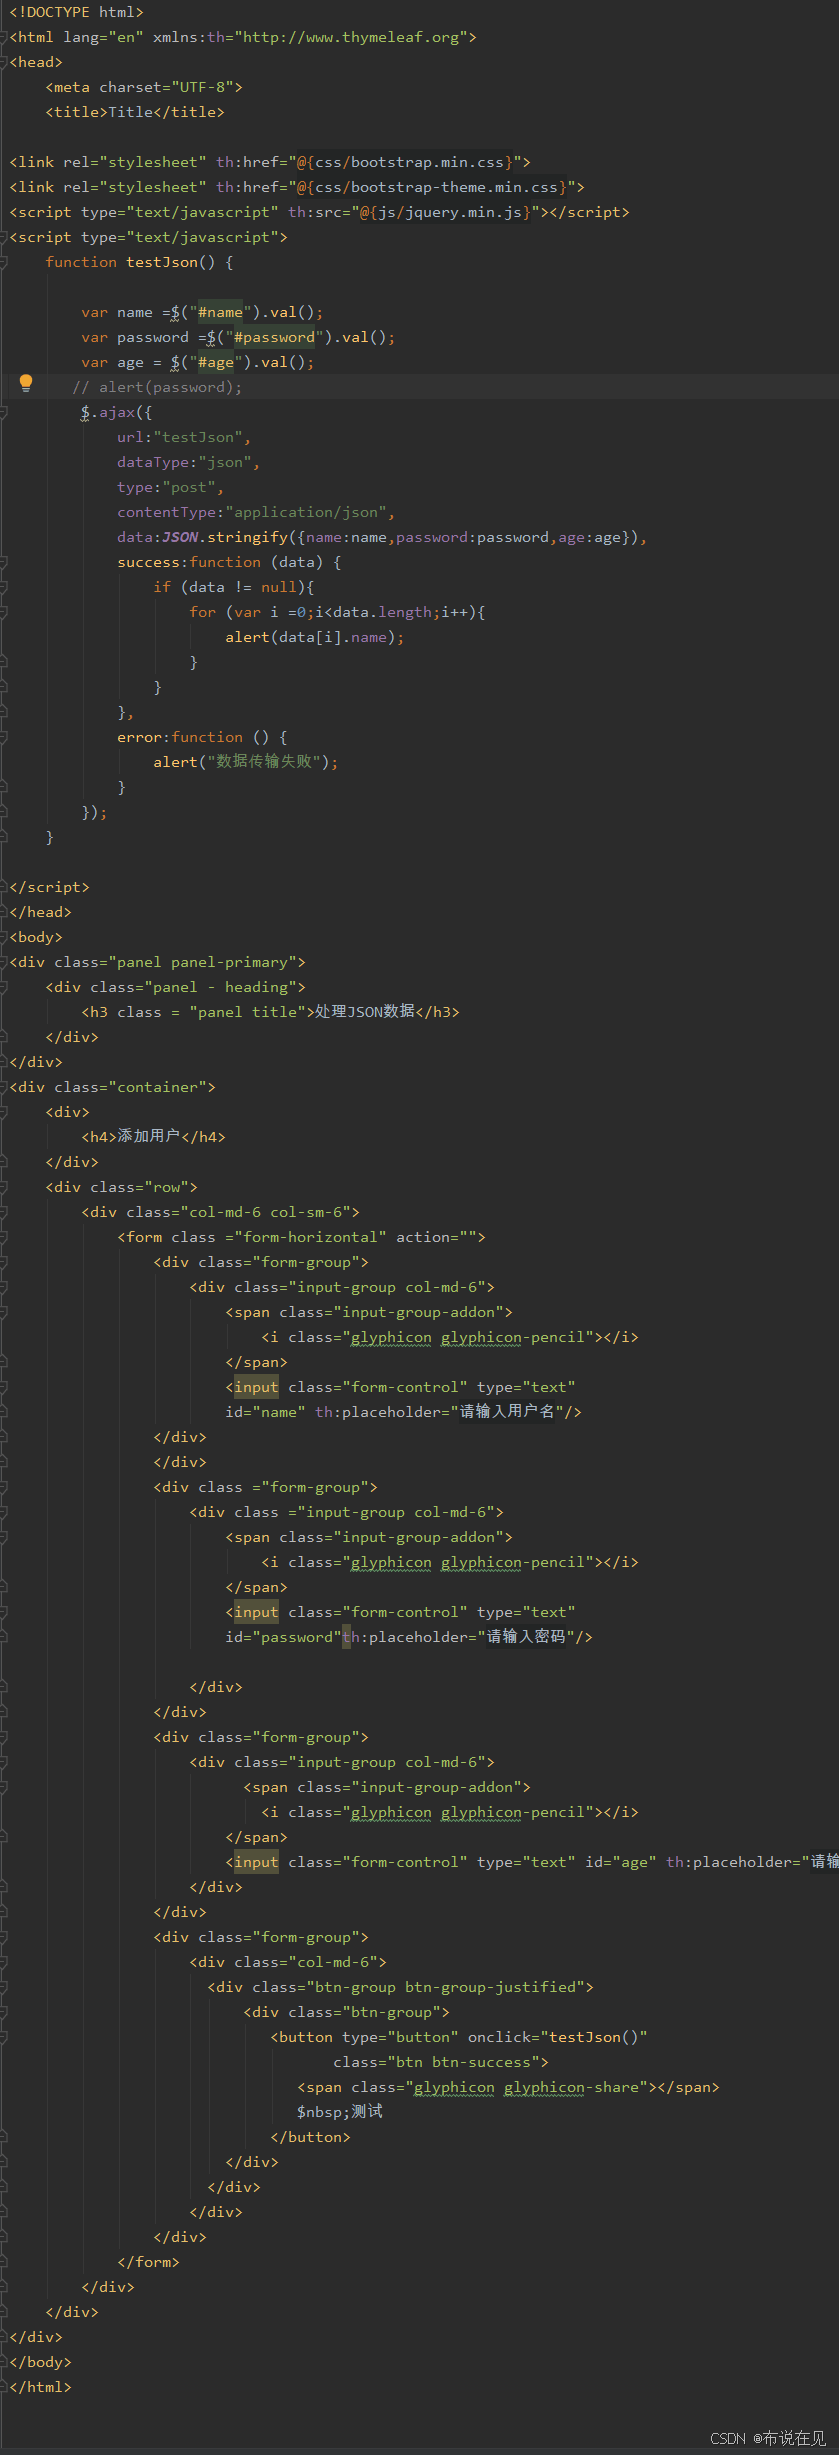Click the closing </form> tag
Image resolution: width=839 pixels, height=2455 pixels.
pyautogui.click(x=148, y=2262)
